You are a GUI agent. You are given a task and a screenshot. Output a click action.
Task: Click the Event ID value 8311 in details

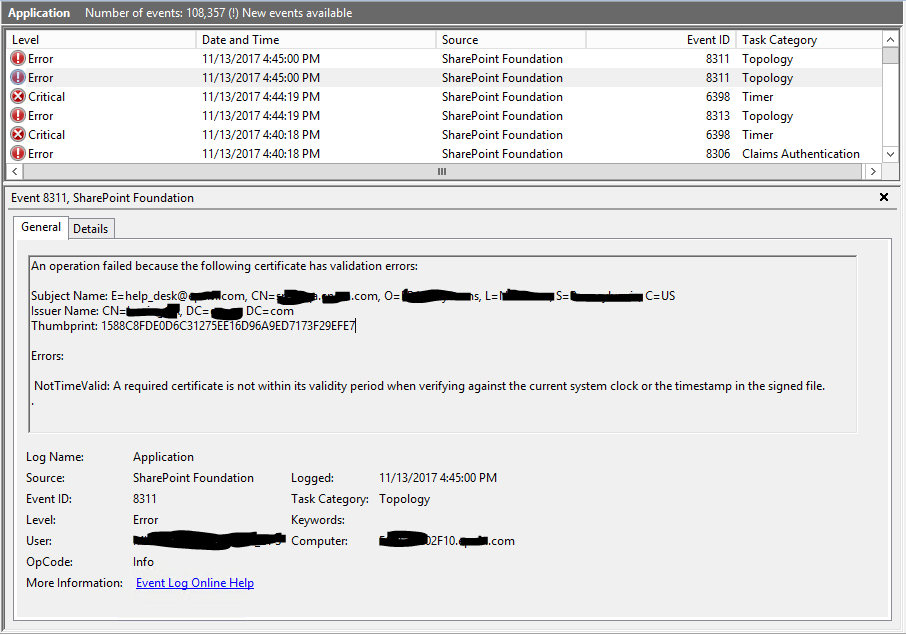pos(144,499)
